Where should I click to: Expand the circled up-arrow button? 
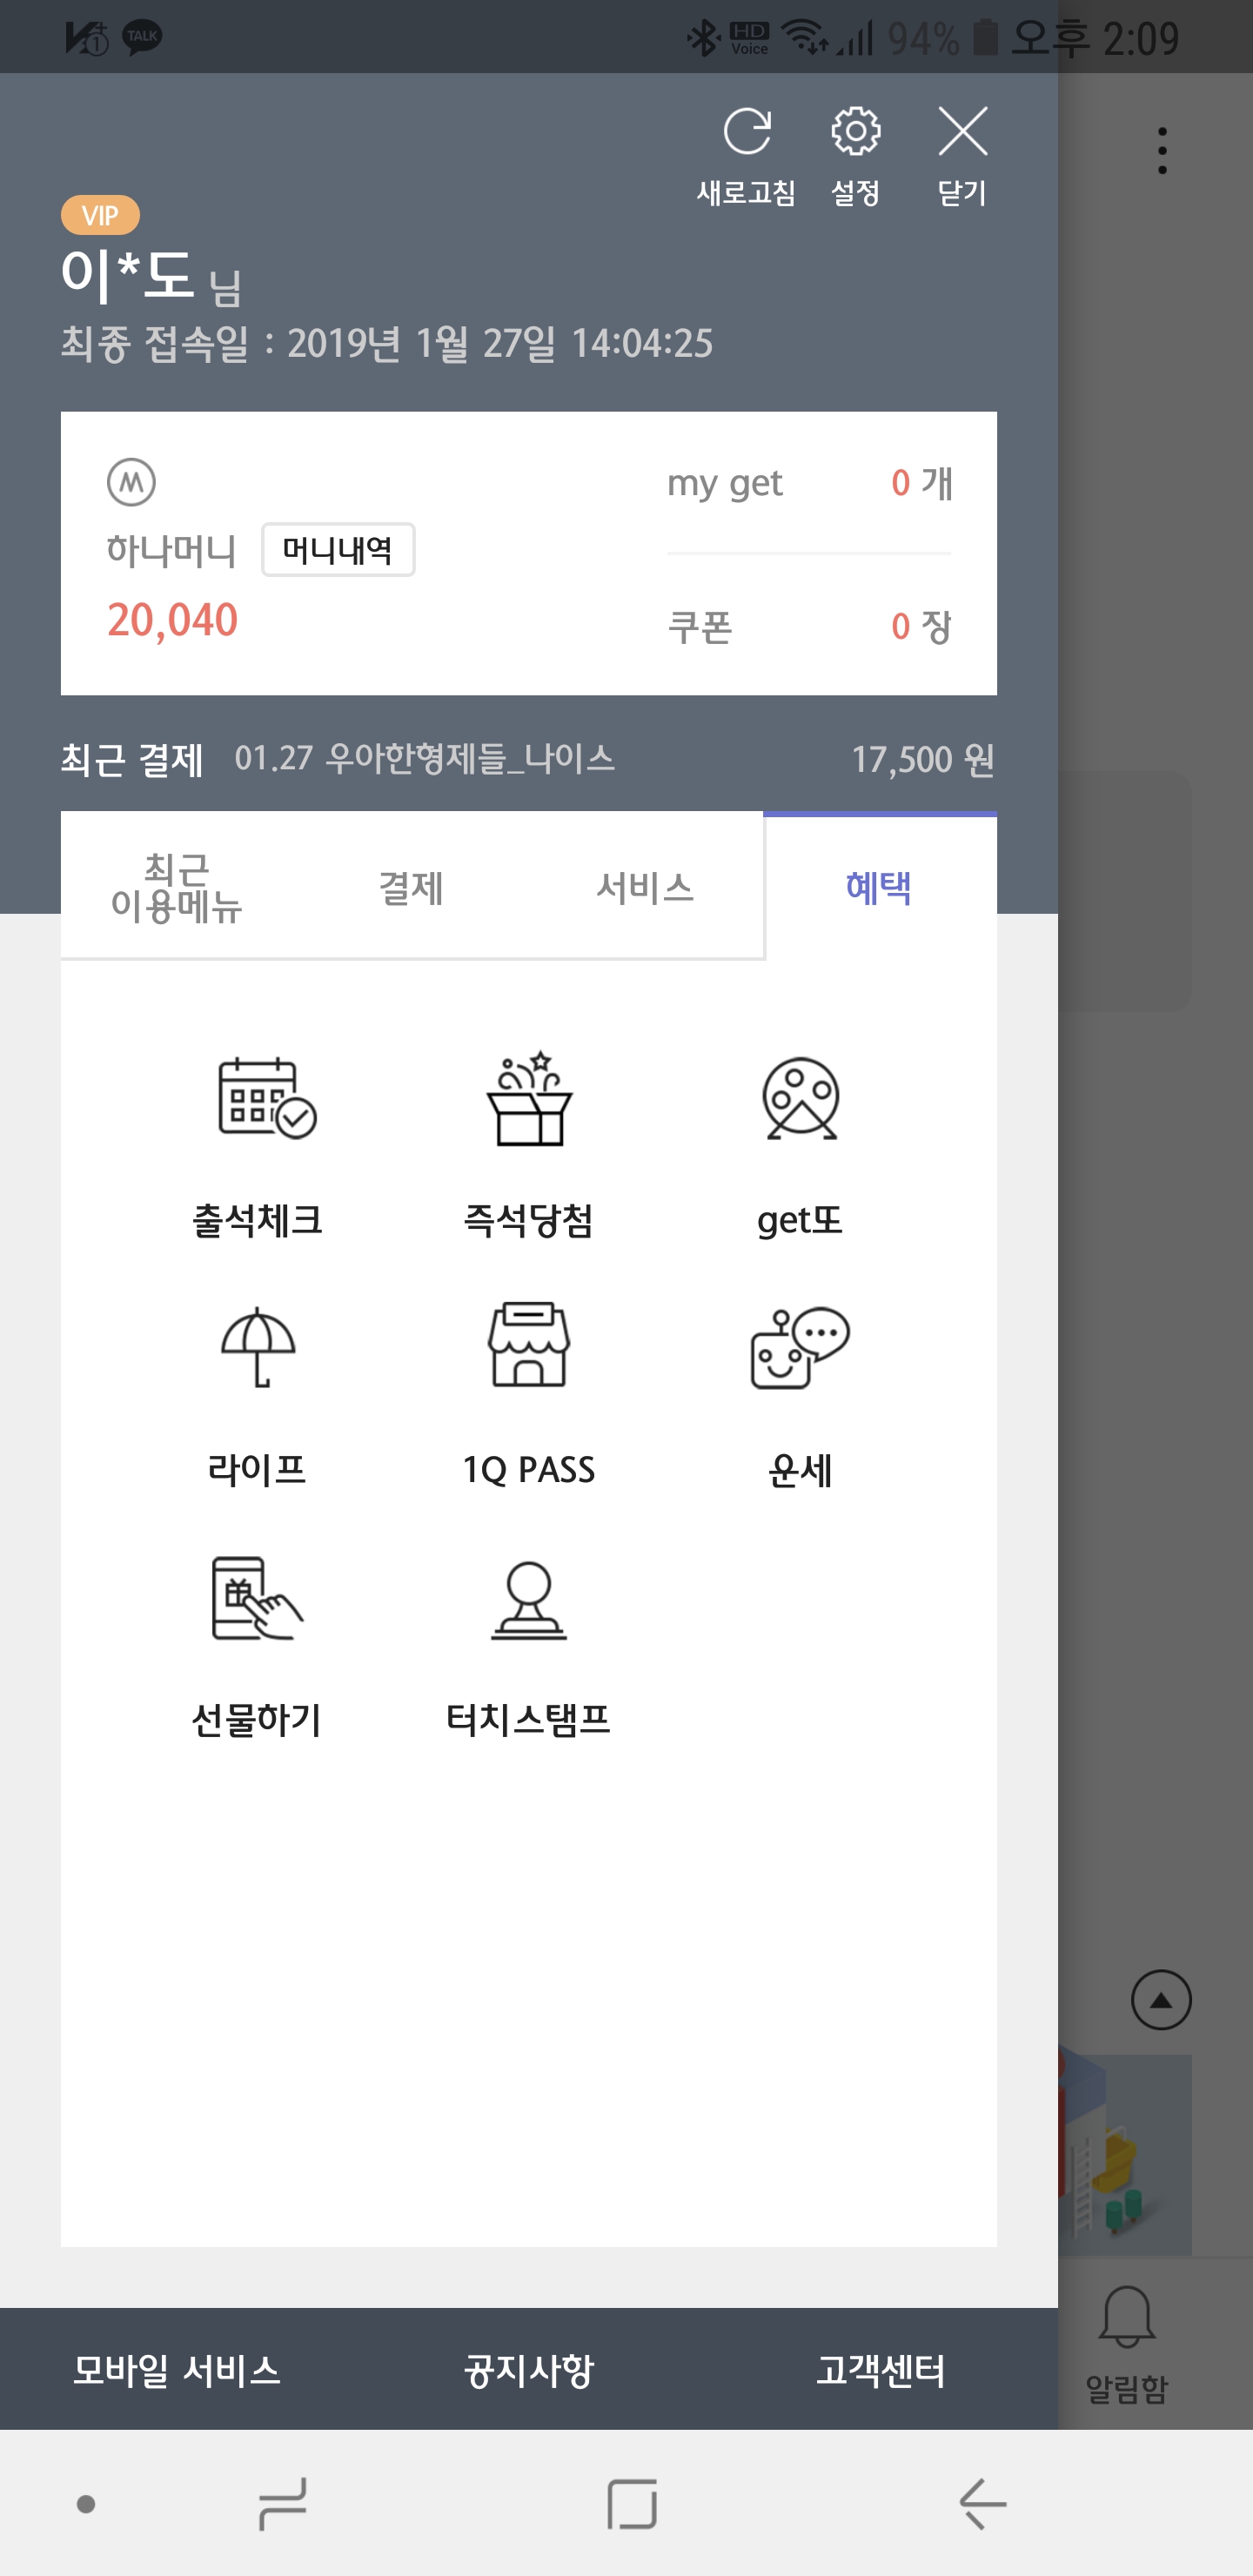tap(1160, 2000)
